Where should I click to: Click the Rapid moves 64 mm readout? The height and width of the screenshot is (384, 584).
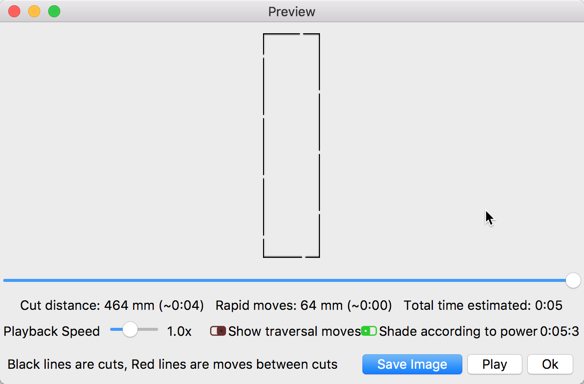click(x=304, y=305)
